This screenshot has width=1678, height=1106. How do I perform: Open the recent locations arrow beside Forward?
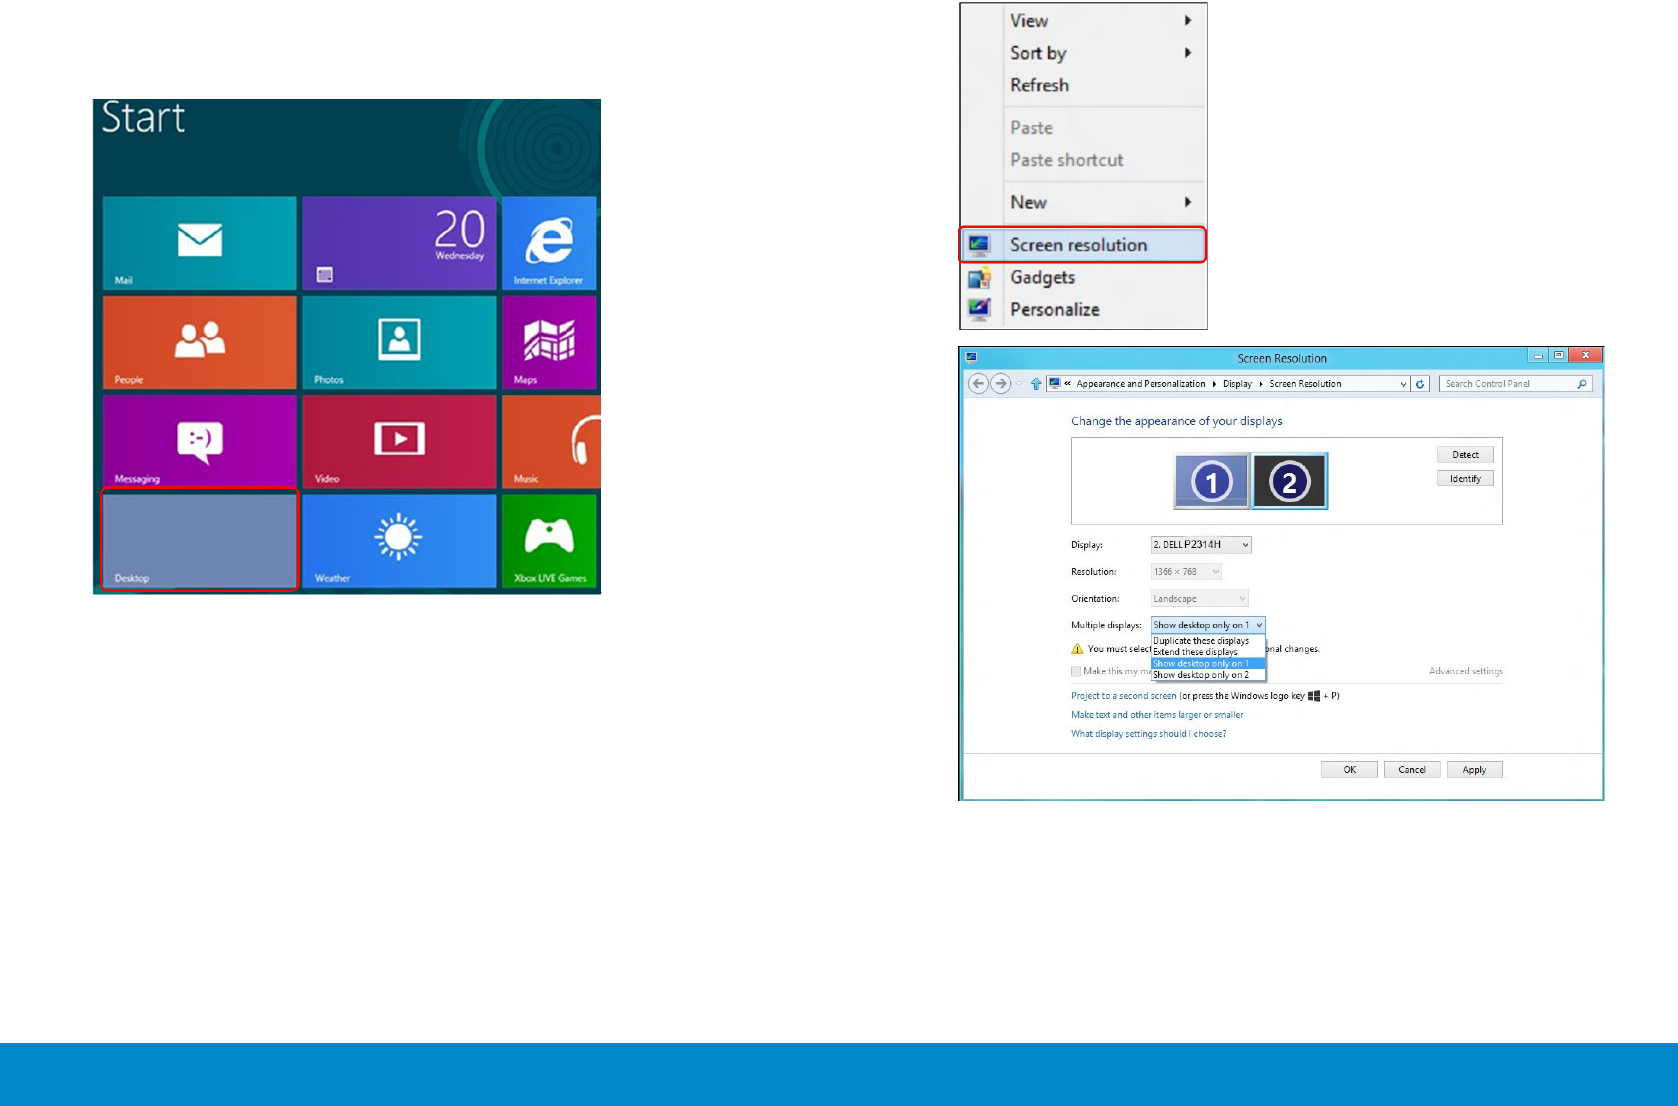pyautogui.click(x=1019, y=384)
